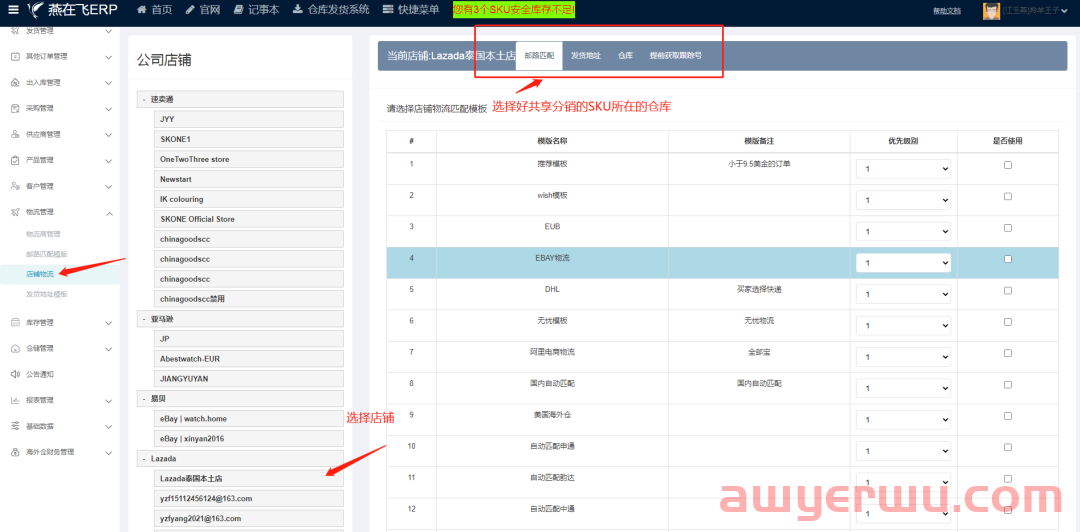Open 快捷菜单 shortcut menu icon
Screen dimensions: 1080x532
pos(388,10)
